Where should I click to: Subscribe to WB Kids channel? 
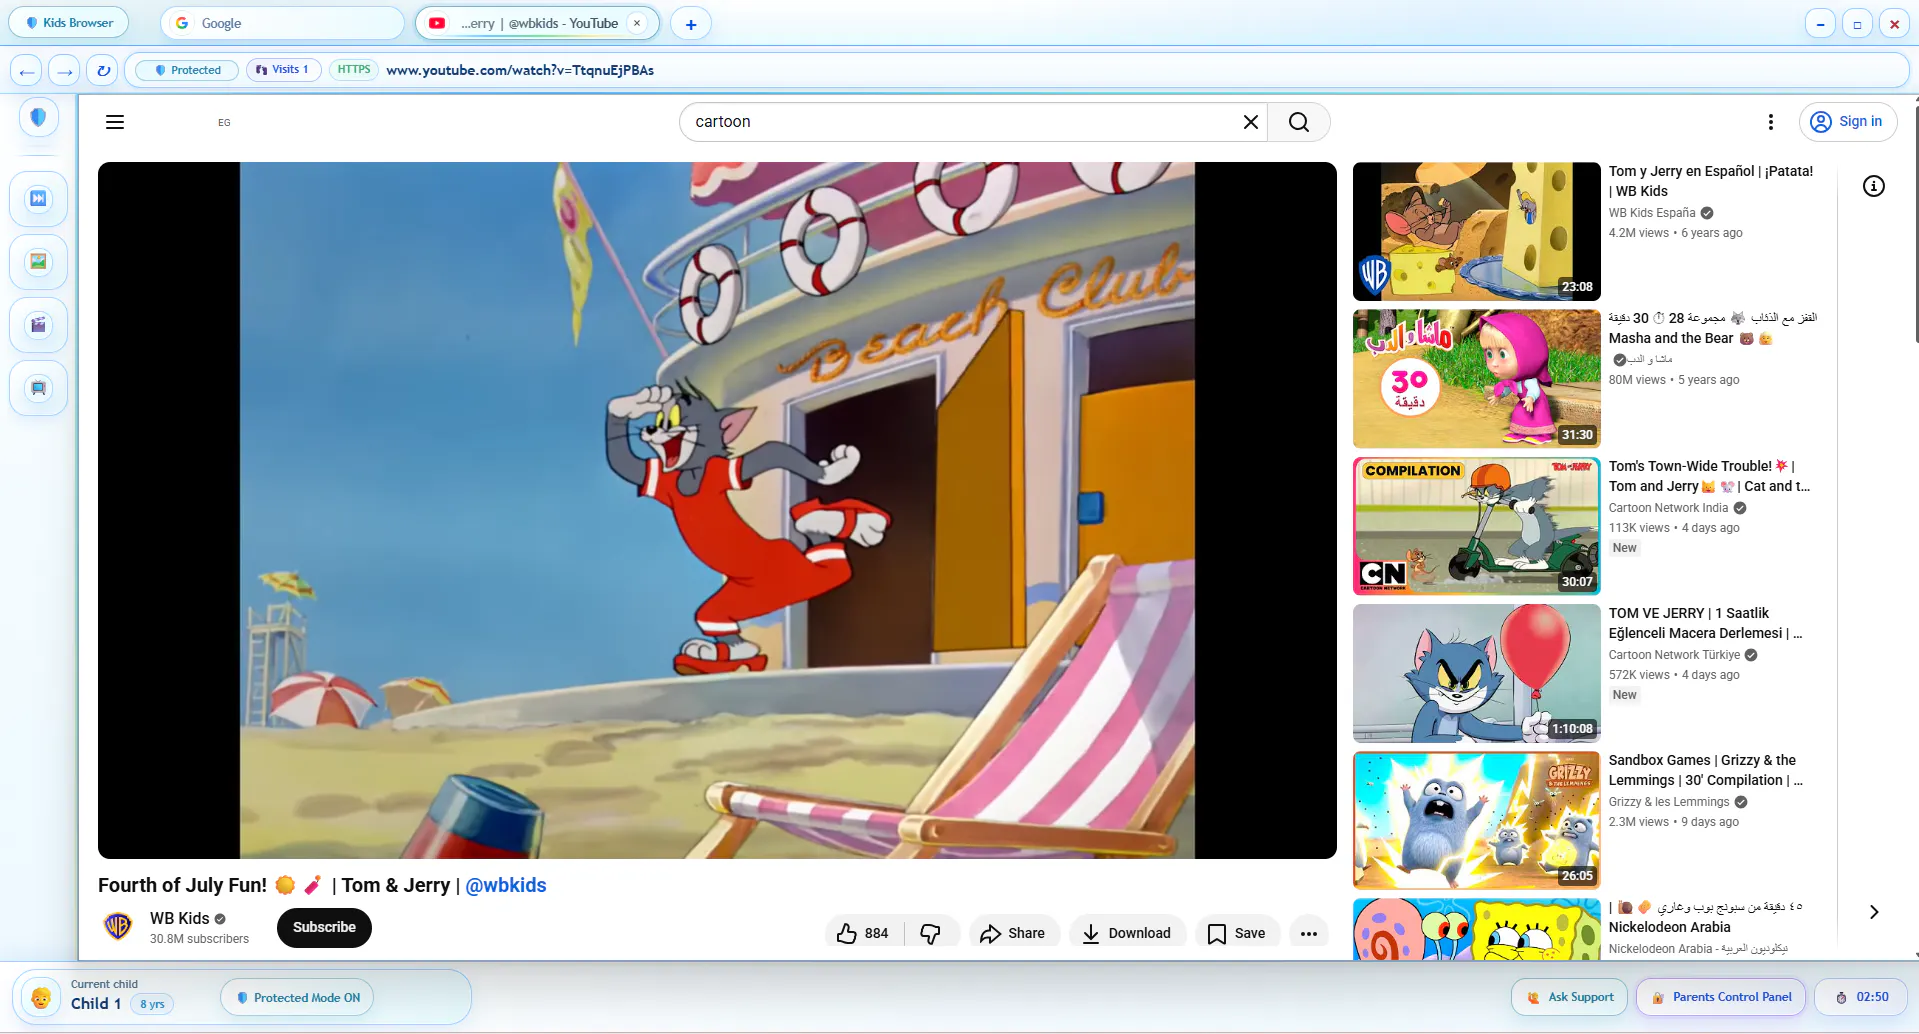click(x=324, y=927)
